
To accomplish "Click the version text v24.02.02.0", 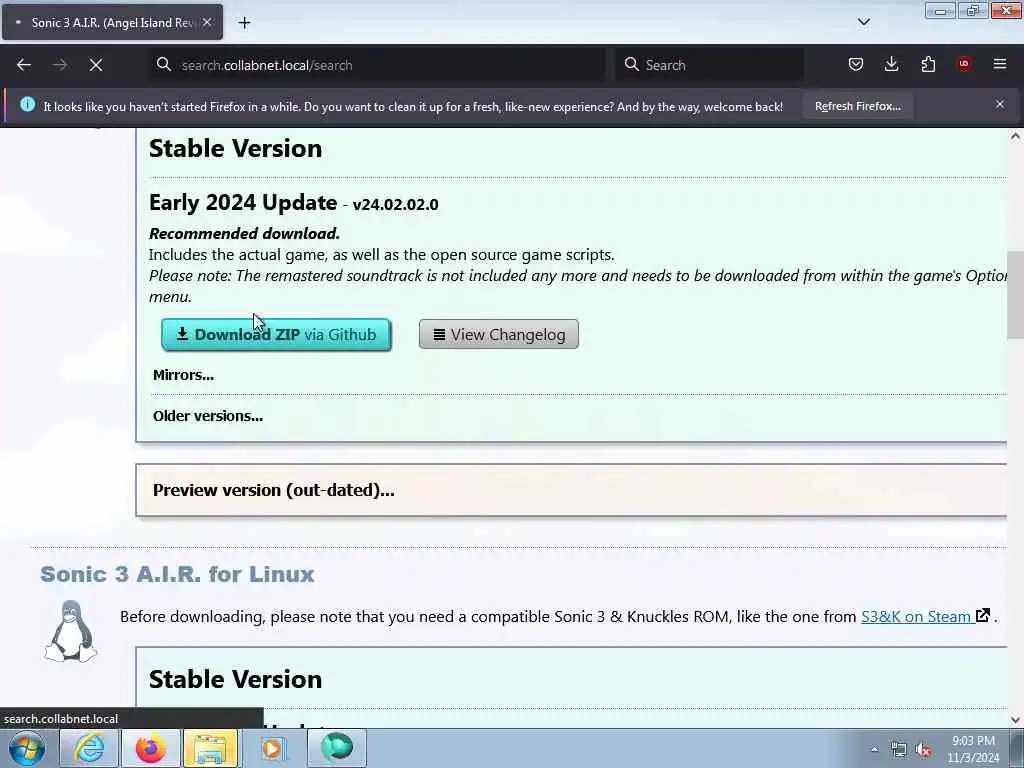I will 395,204.
